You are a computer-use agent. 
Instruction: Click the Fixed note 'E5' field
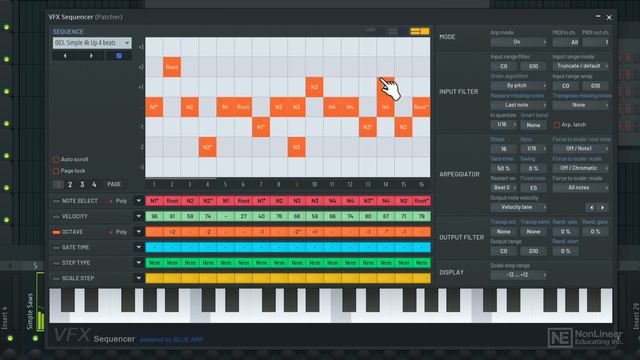click(x=533, y=188)
